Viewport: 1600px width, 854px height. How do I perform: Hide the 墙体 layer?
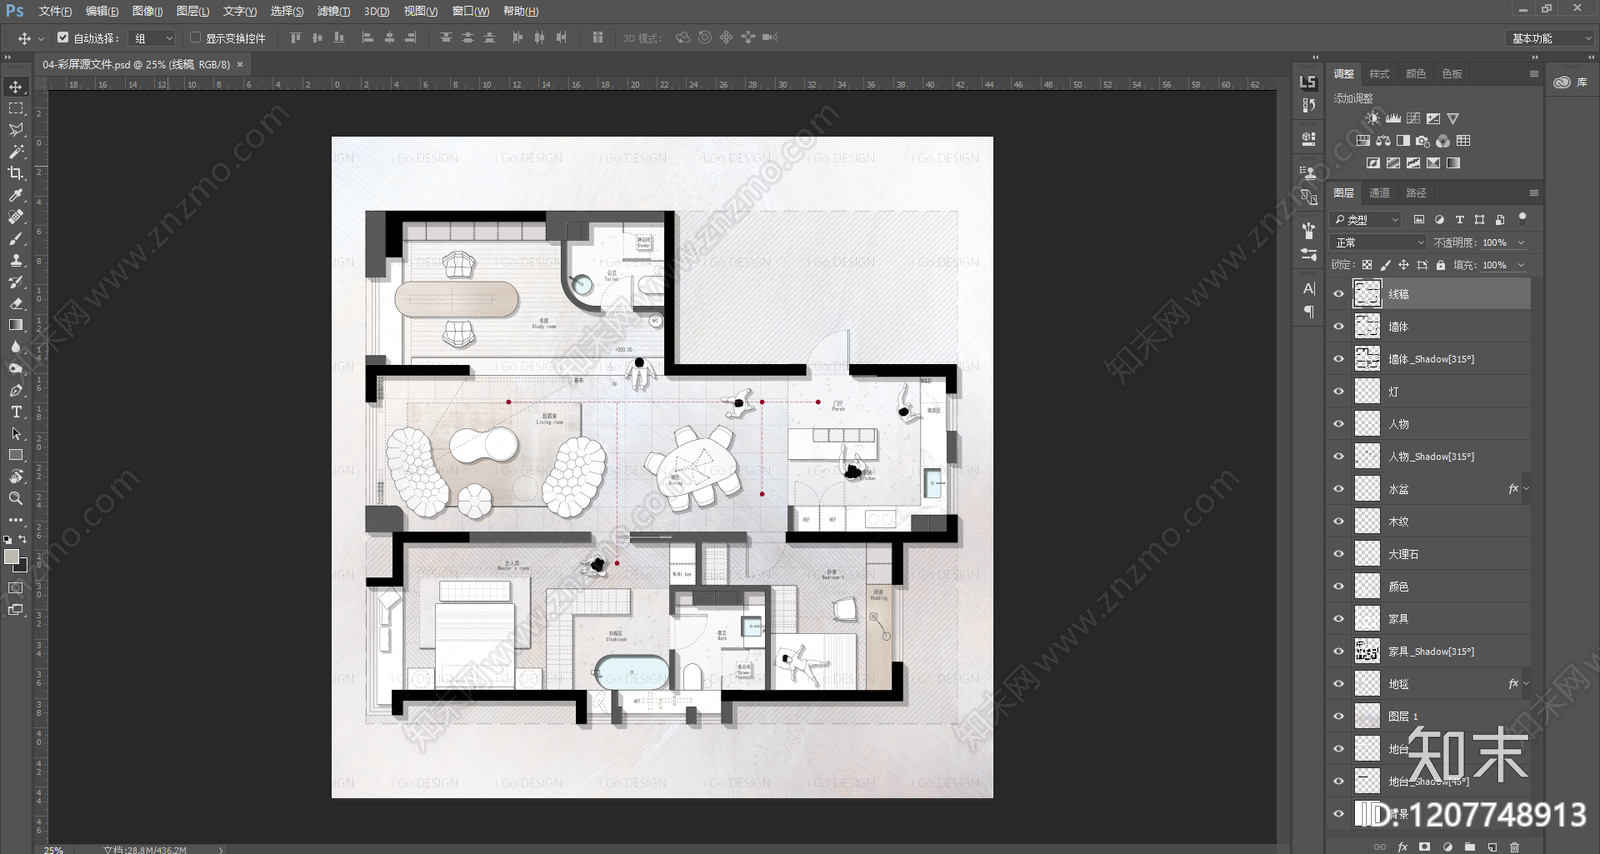click(1339, 327)
